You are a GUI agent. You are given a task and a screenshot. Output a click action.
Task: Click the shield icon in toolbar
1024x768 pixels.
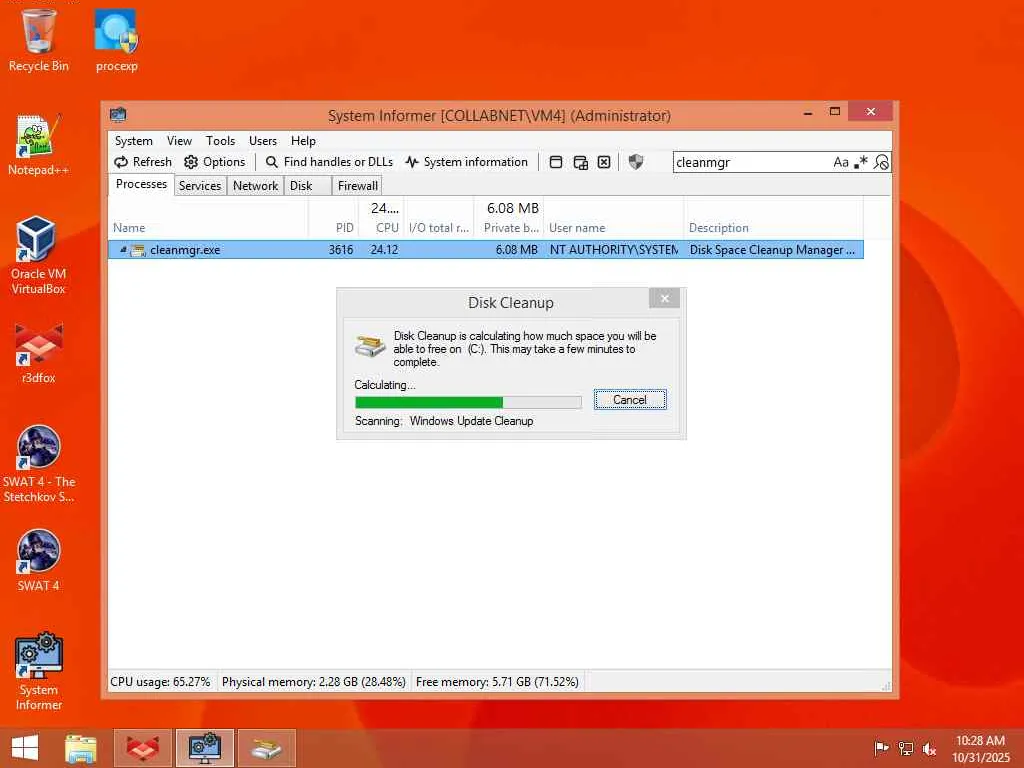pos(635,162)
